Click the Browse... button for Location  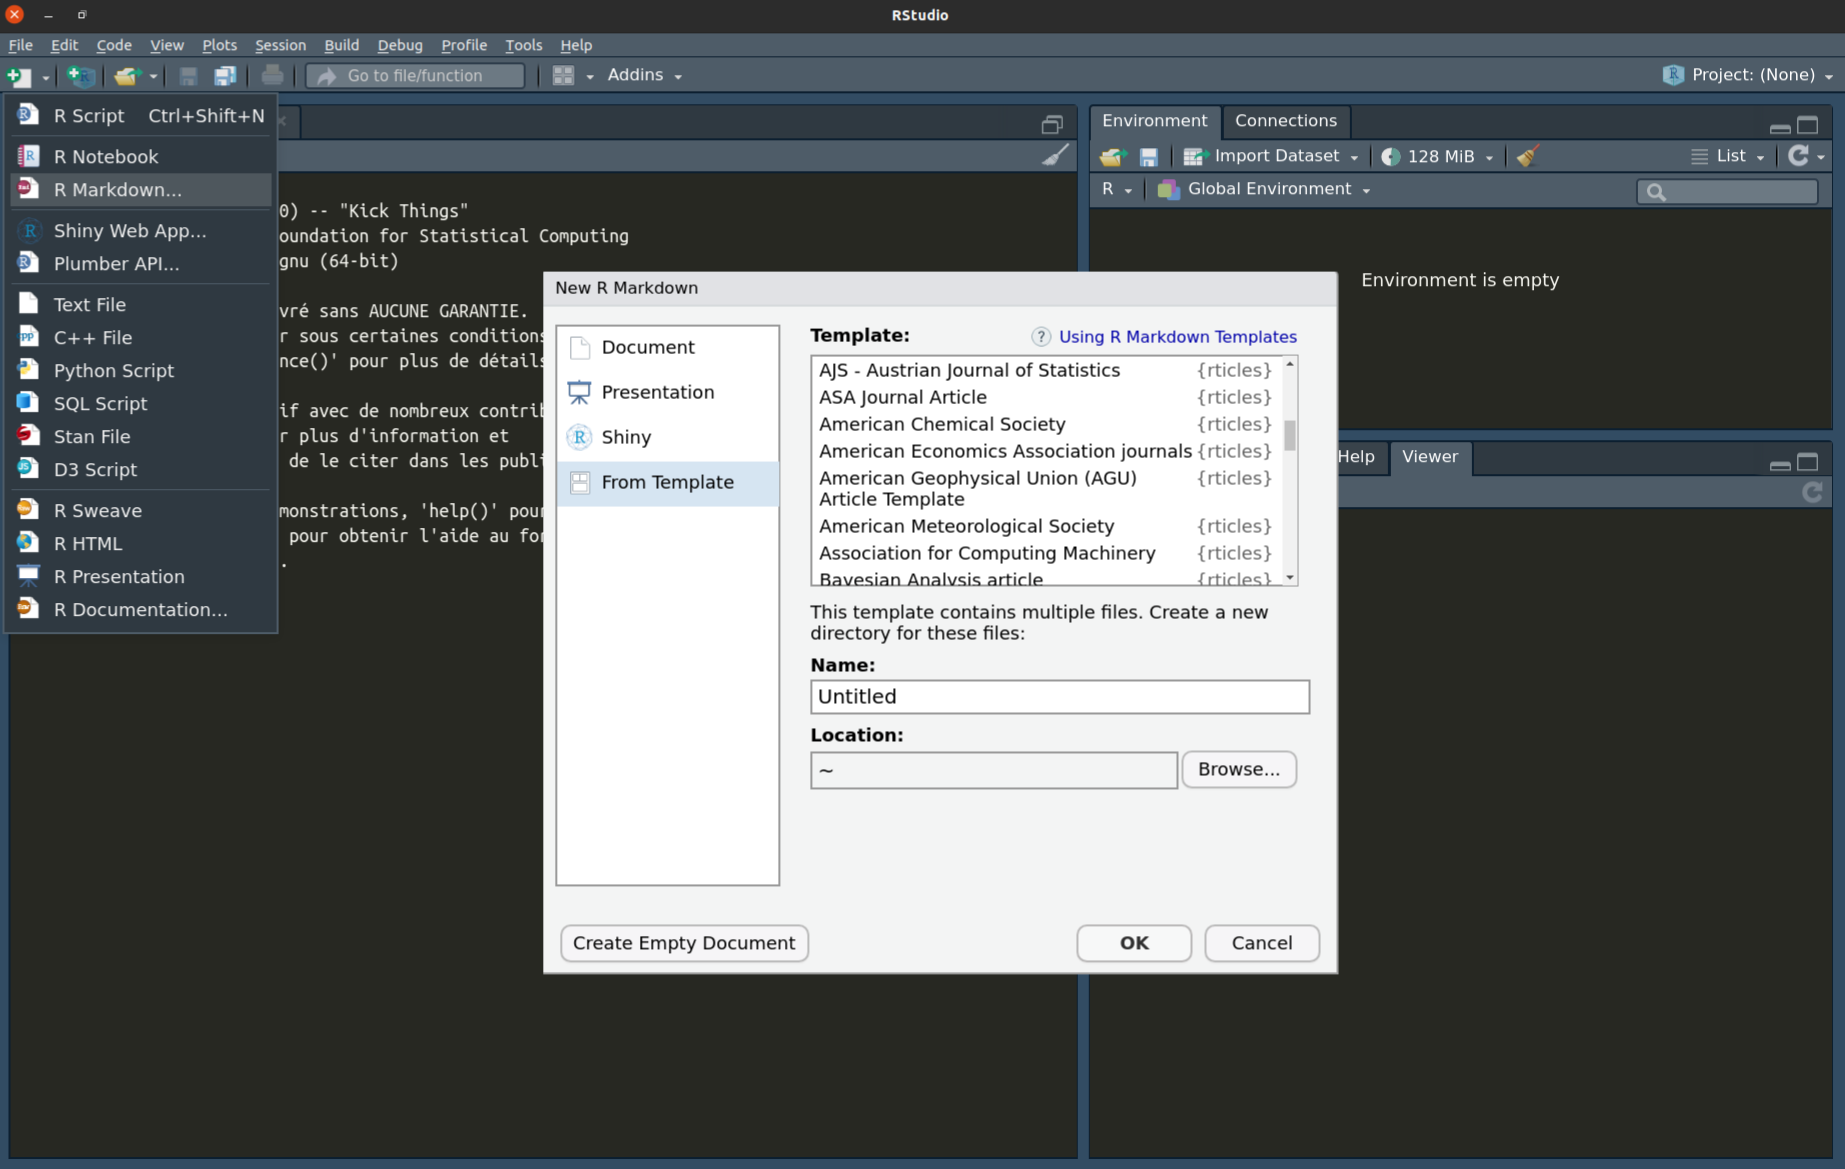click(x=1239, y=769)
